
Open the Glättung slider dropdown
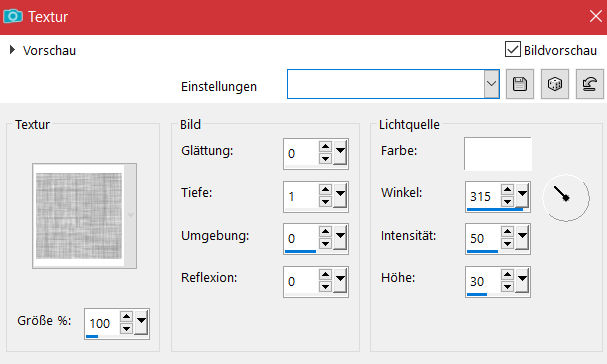340,152
